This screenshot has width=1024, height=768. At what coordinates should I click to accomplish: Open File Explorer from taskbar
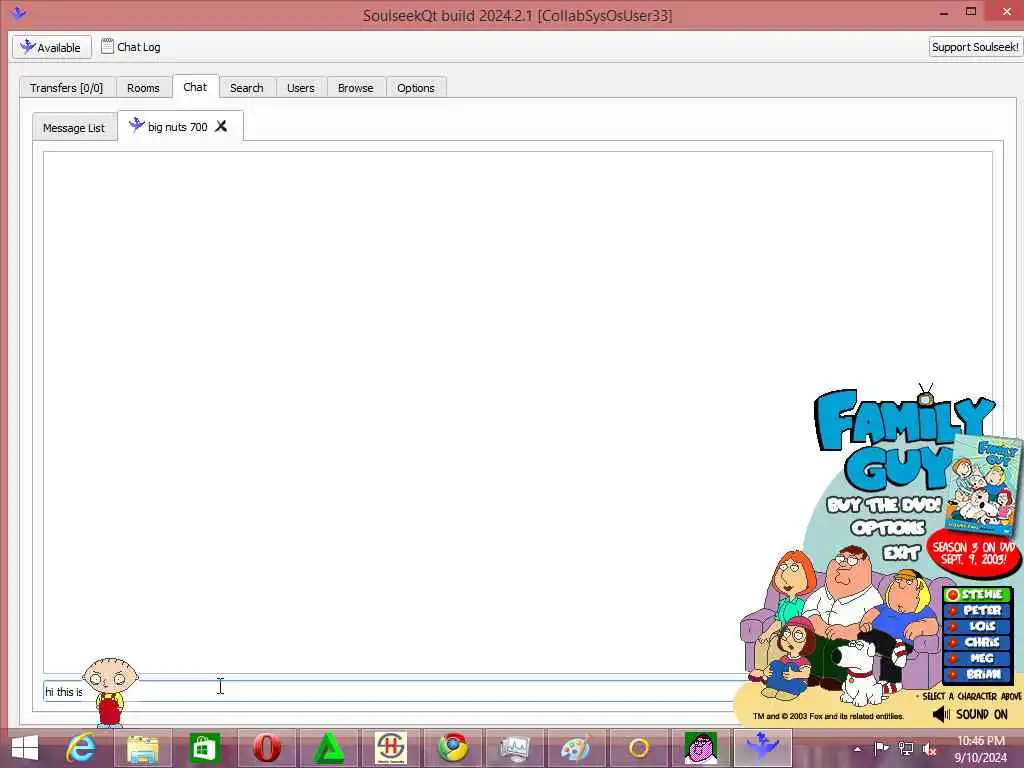(x=143, y=748)
